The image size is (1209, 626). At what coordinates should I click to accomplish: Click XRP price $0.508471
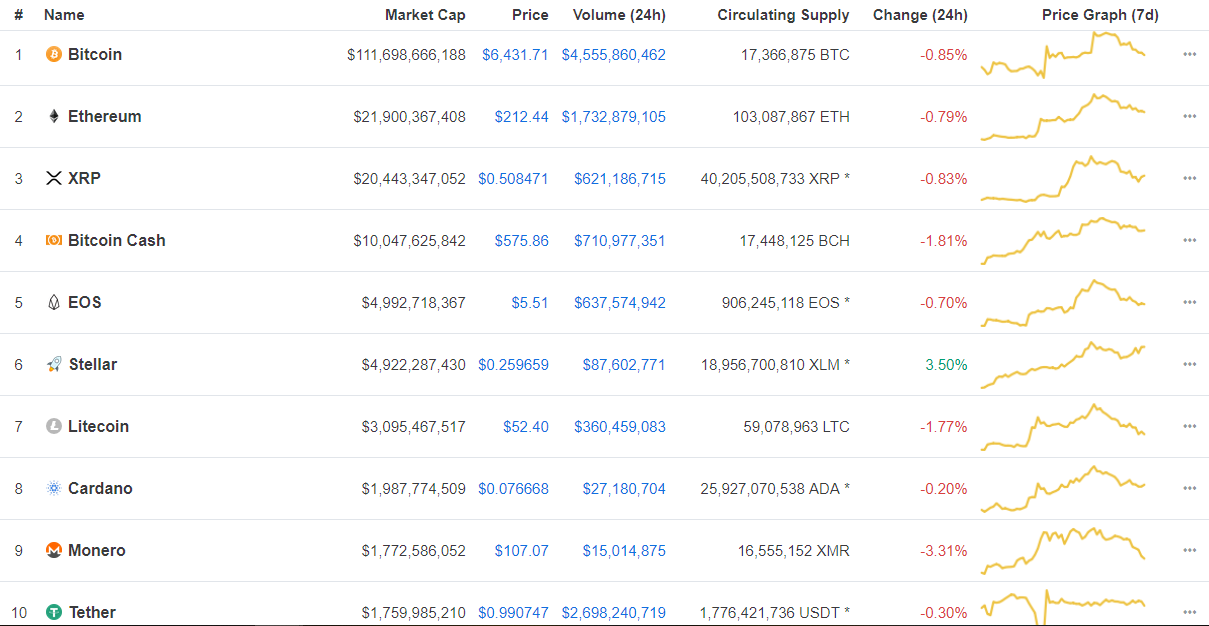(513, 179)
